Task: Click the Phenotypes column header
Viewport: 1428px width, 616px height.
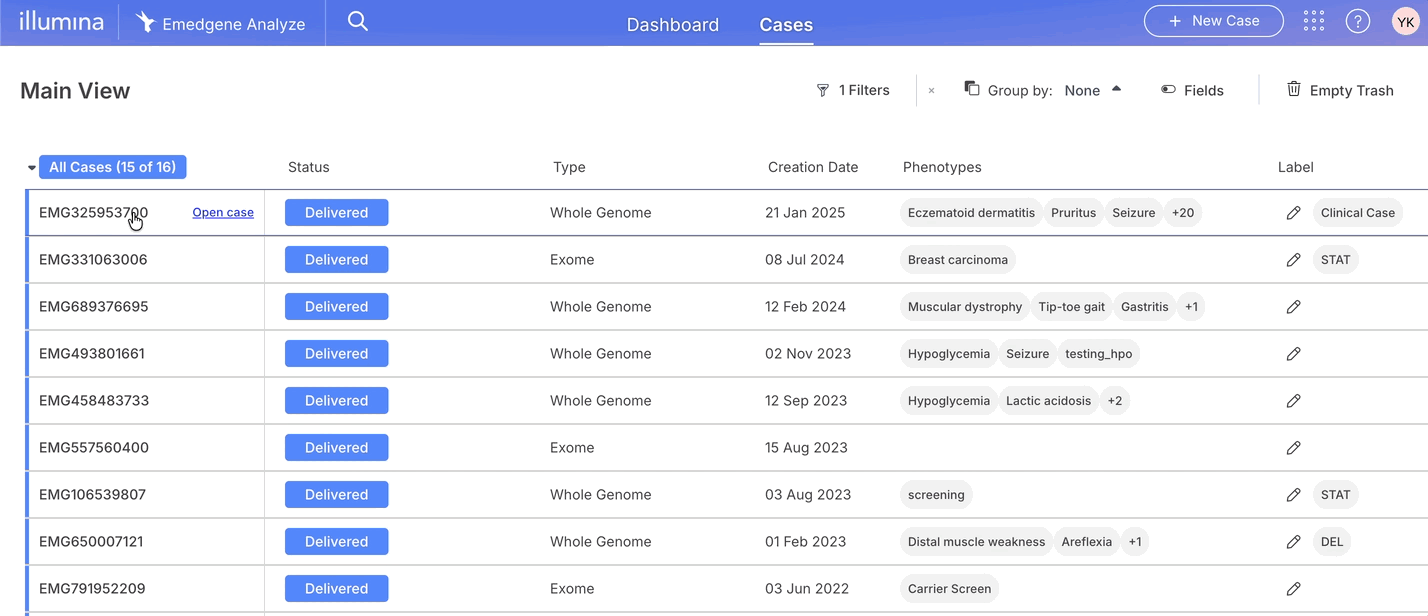Action: pyautogui.click(x=942, y=167)
